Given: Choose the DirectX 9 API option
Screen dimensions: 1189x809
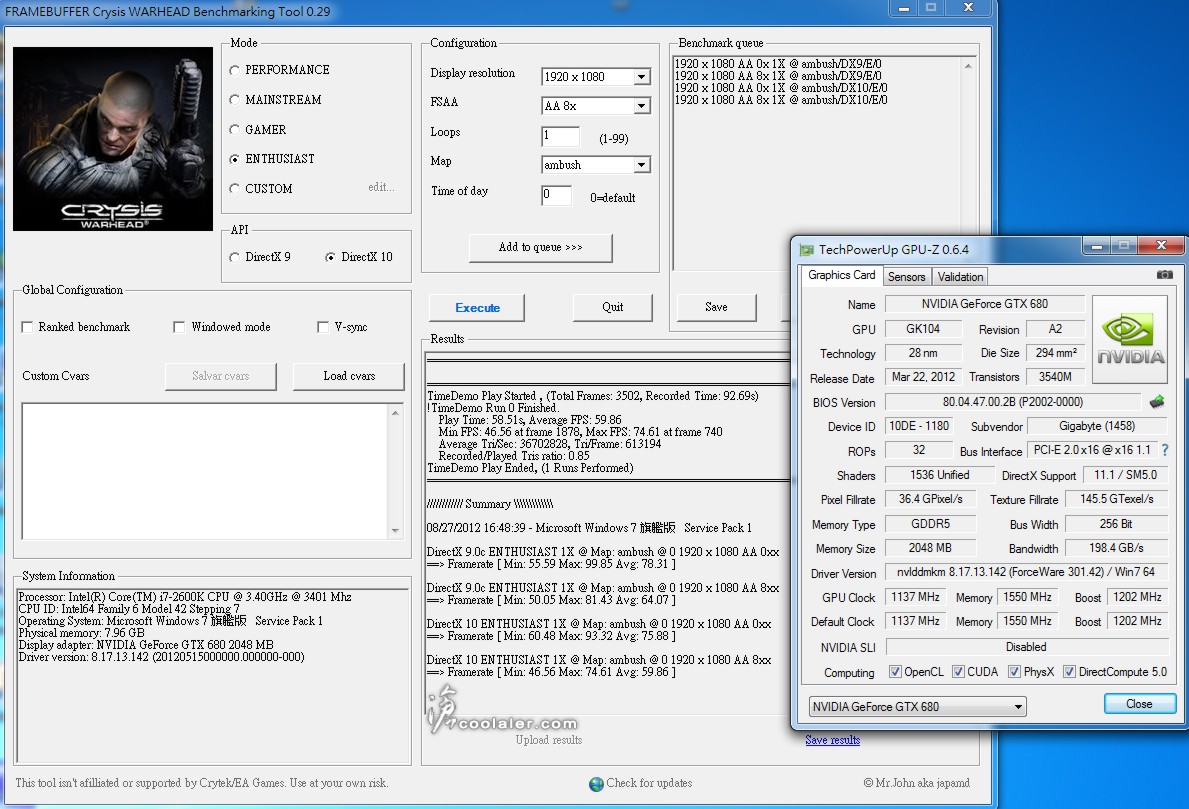Looking at the screenshot, I should coord(234,257).
